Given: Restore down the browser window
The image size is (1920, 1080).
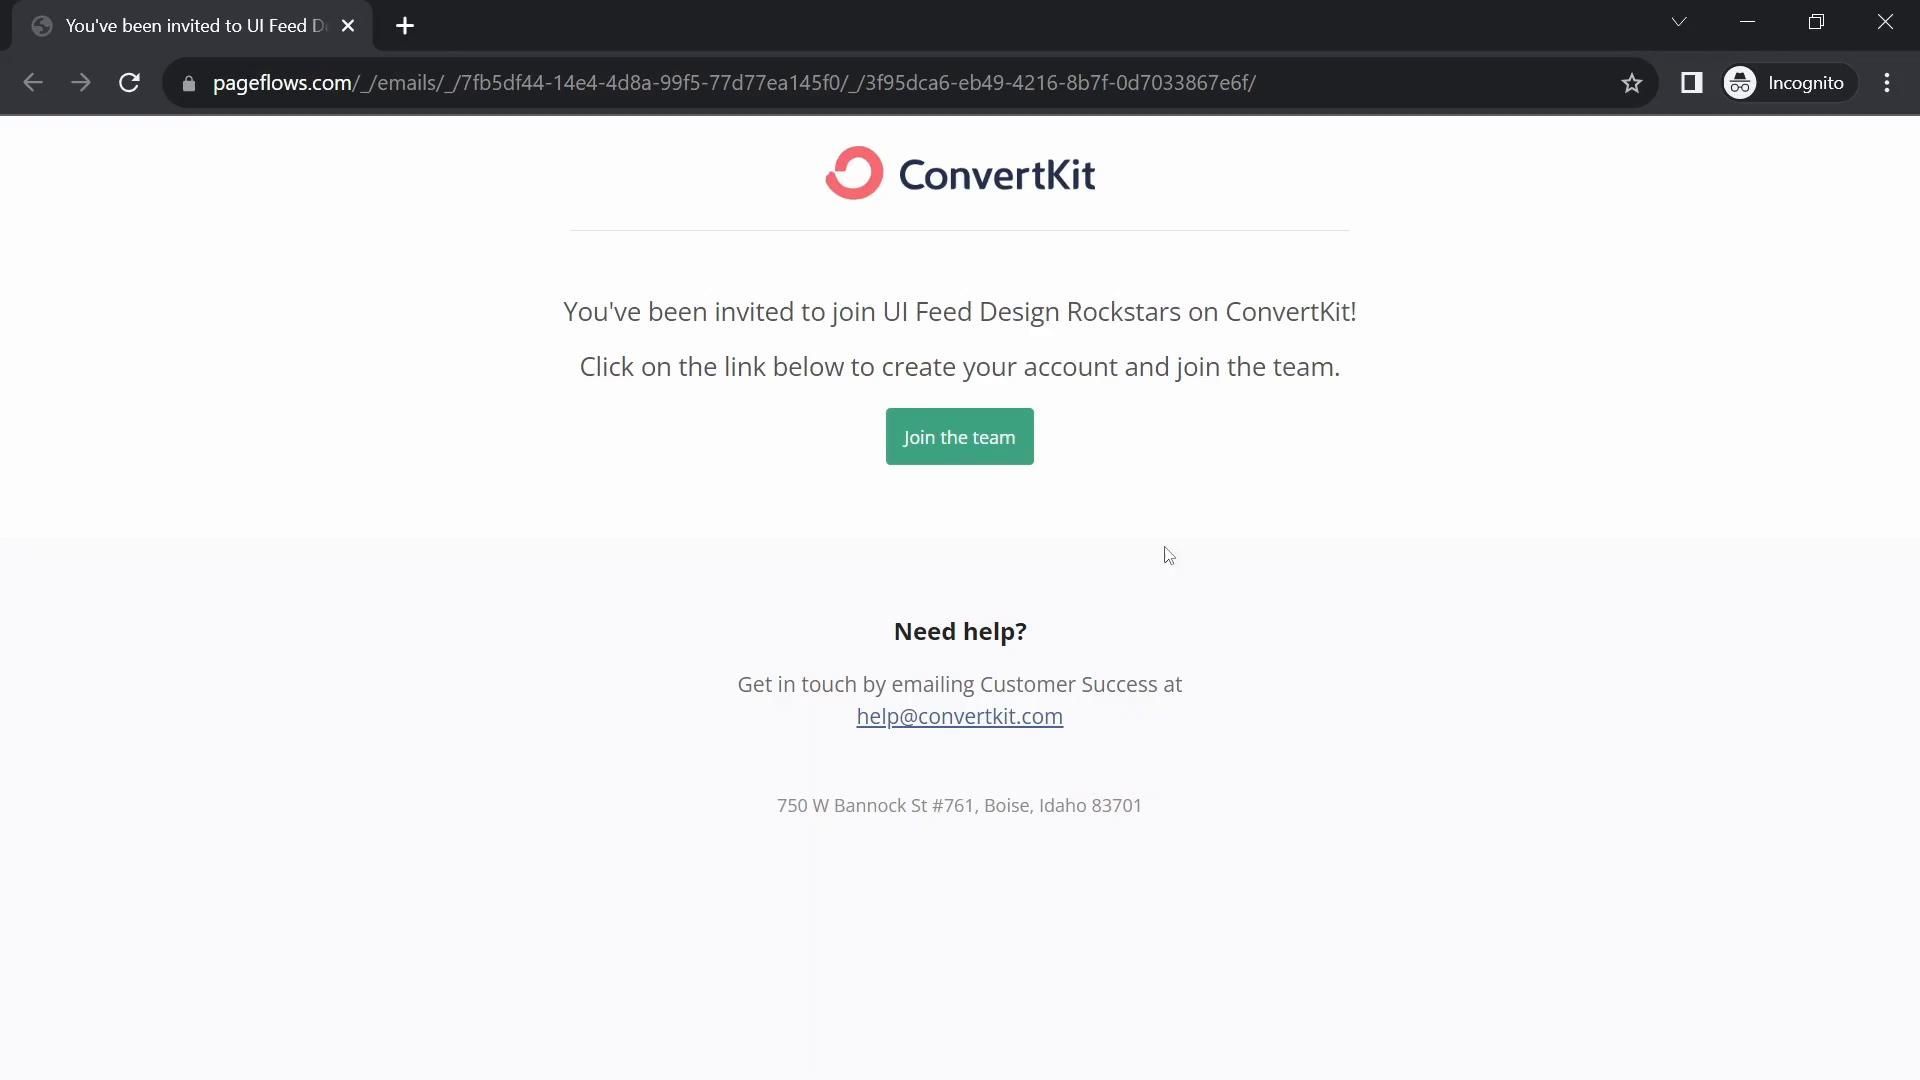Looking at the screenshot, I should tap(1816, 22).
